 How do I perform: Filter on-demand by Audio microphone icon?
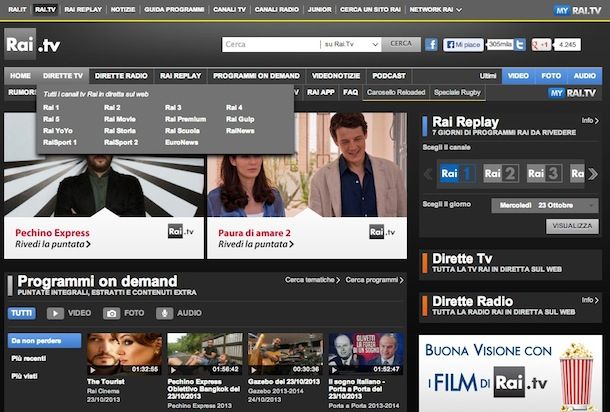point(165,313)
